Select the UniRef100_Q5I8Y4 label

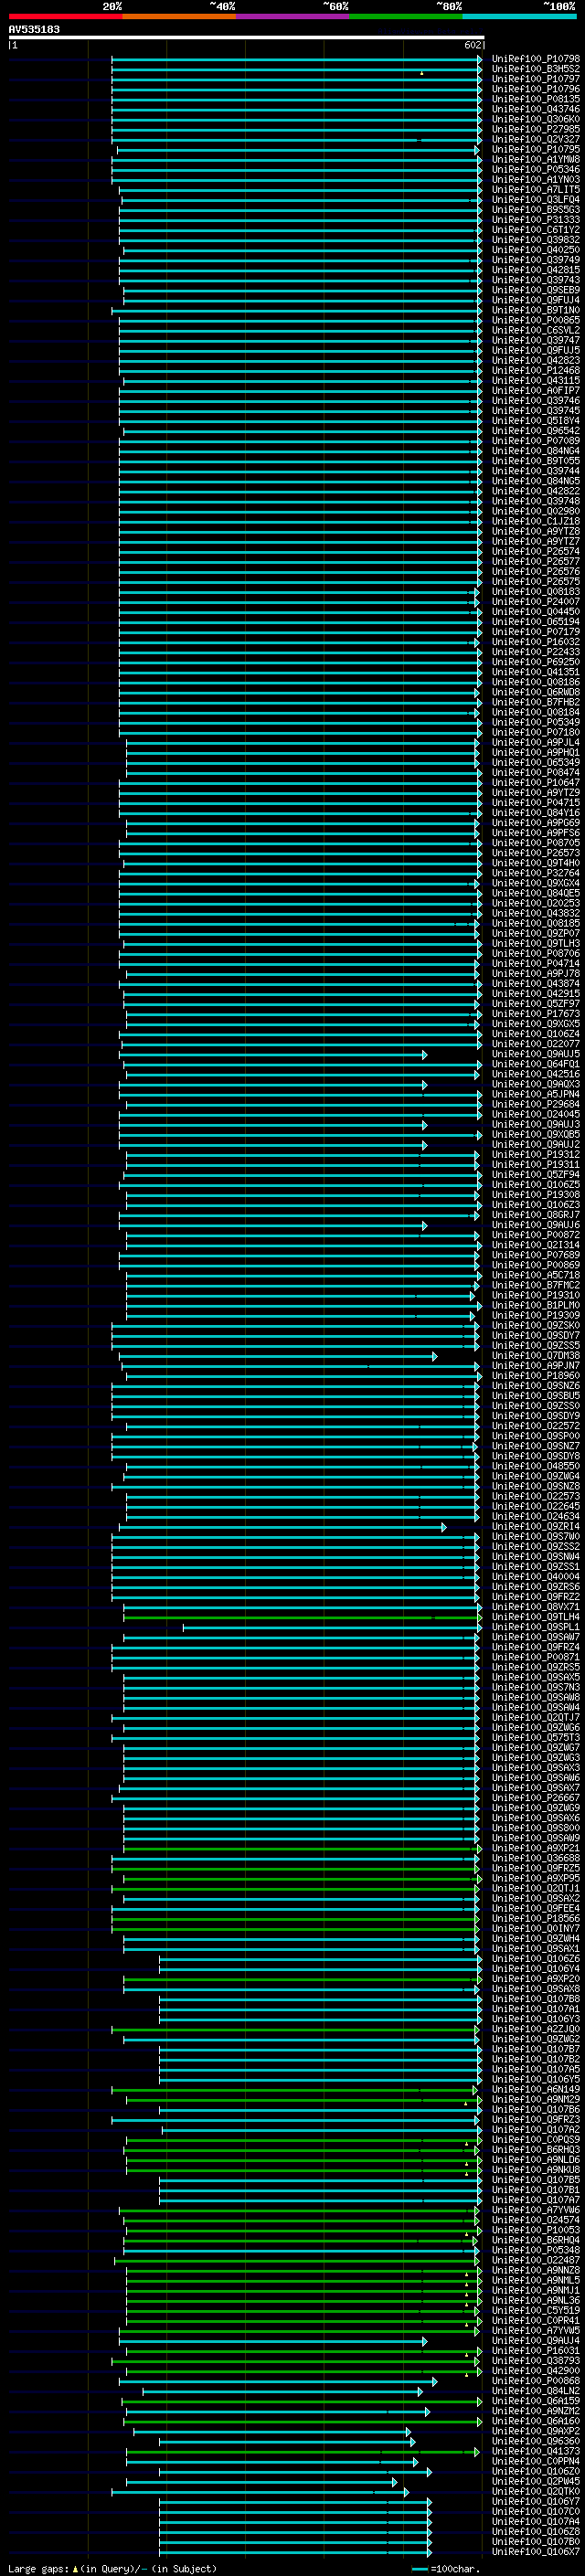[536, 421]
